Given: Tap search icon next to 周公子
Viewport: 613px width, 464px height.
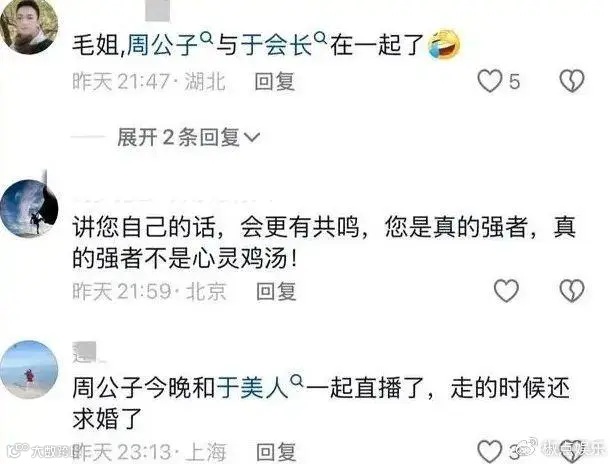Looking at the screenshot, I should click(x=206, y=38).
